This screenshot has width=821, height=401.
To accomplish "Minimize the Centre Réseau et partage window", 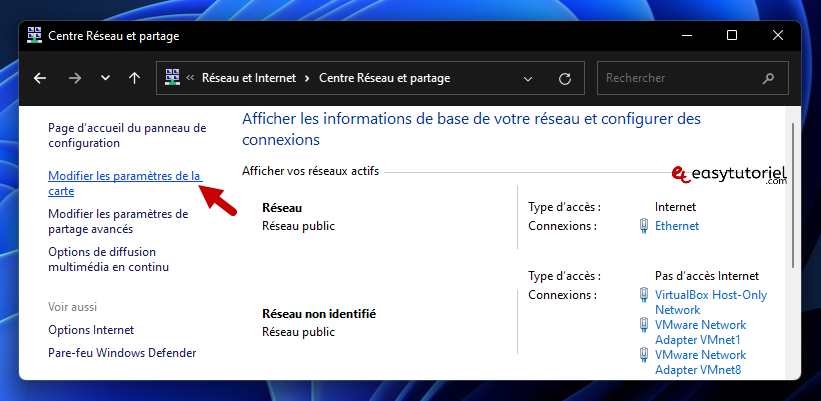I will [686, 36].
